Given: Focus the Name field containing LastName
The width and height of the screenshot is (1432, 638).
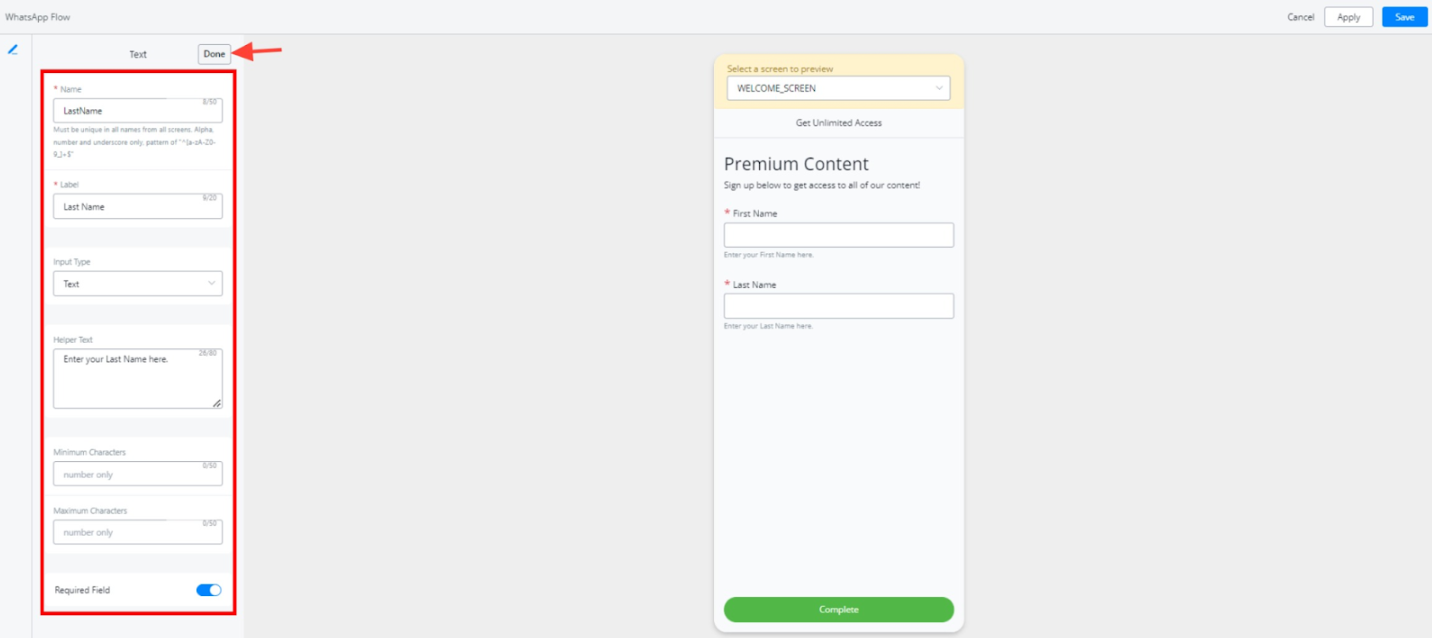Looking at the screenshot, I should click(138, 111).
